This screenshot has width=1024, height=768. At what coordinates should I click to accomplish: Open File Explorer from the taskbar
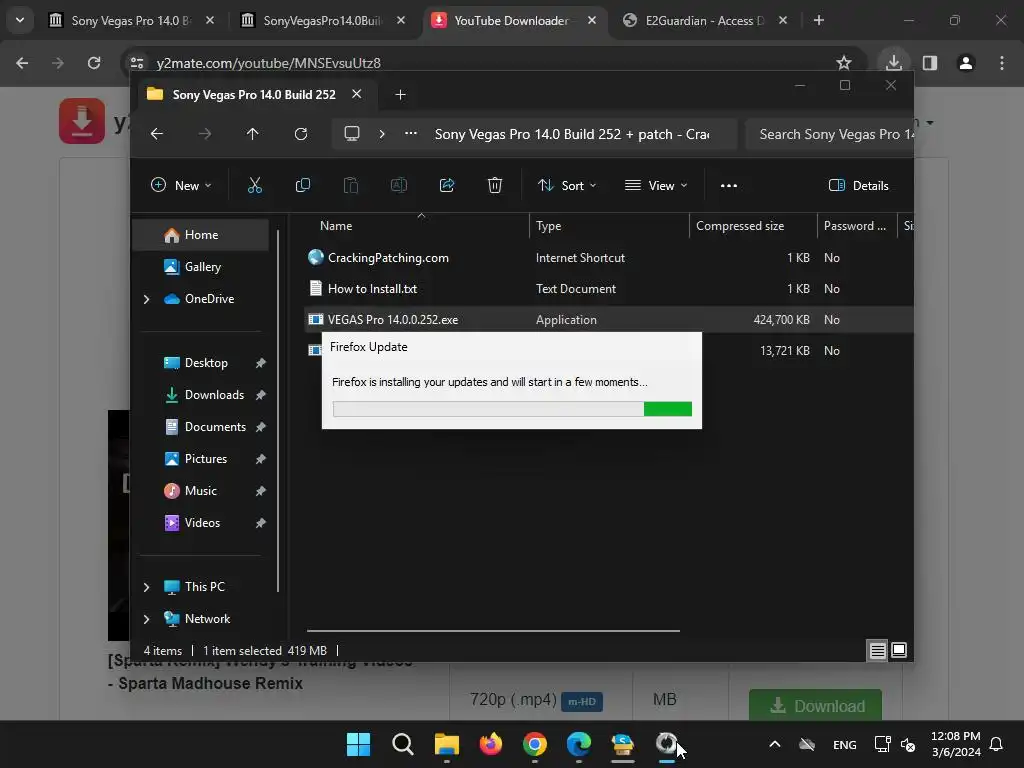[447, 744]
